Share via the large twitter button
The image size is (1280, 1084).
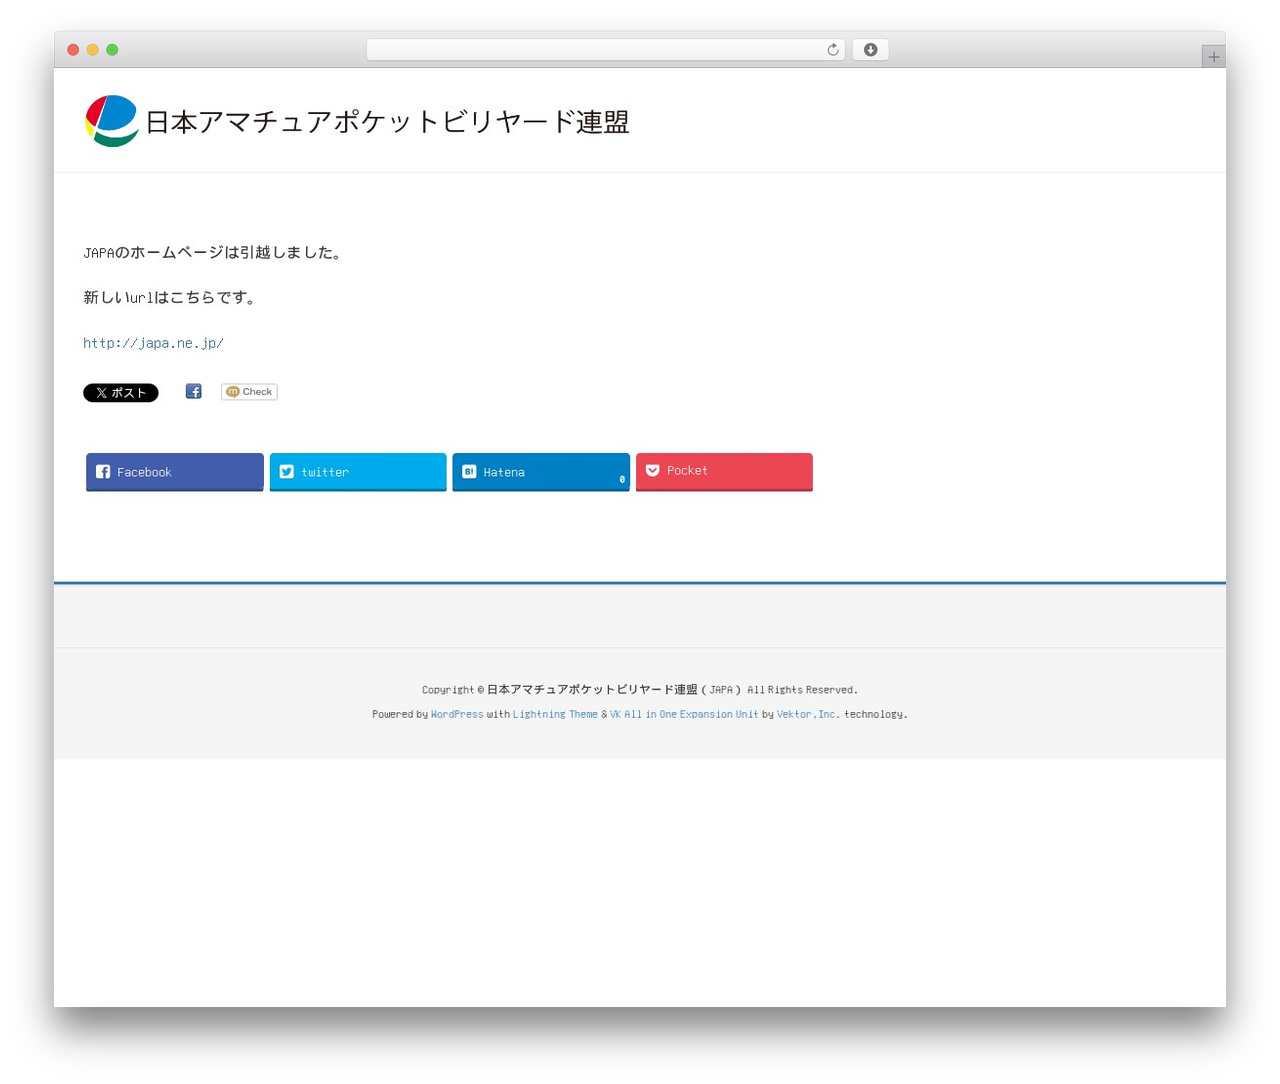(x=358, y=472)
